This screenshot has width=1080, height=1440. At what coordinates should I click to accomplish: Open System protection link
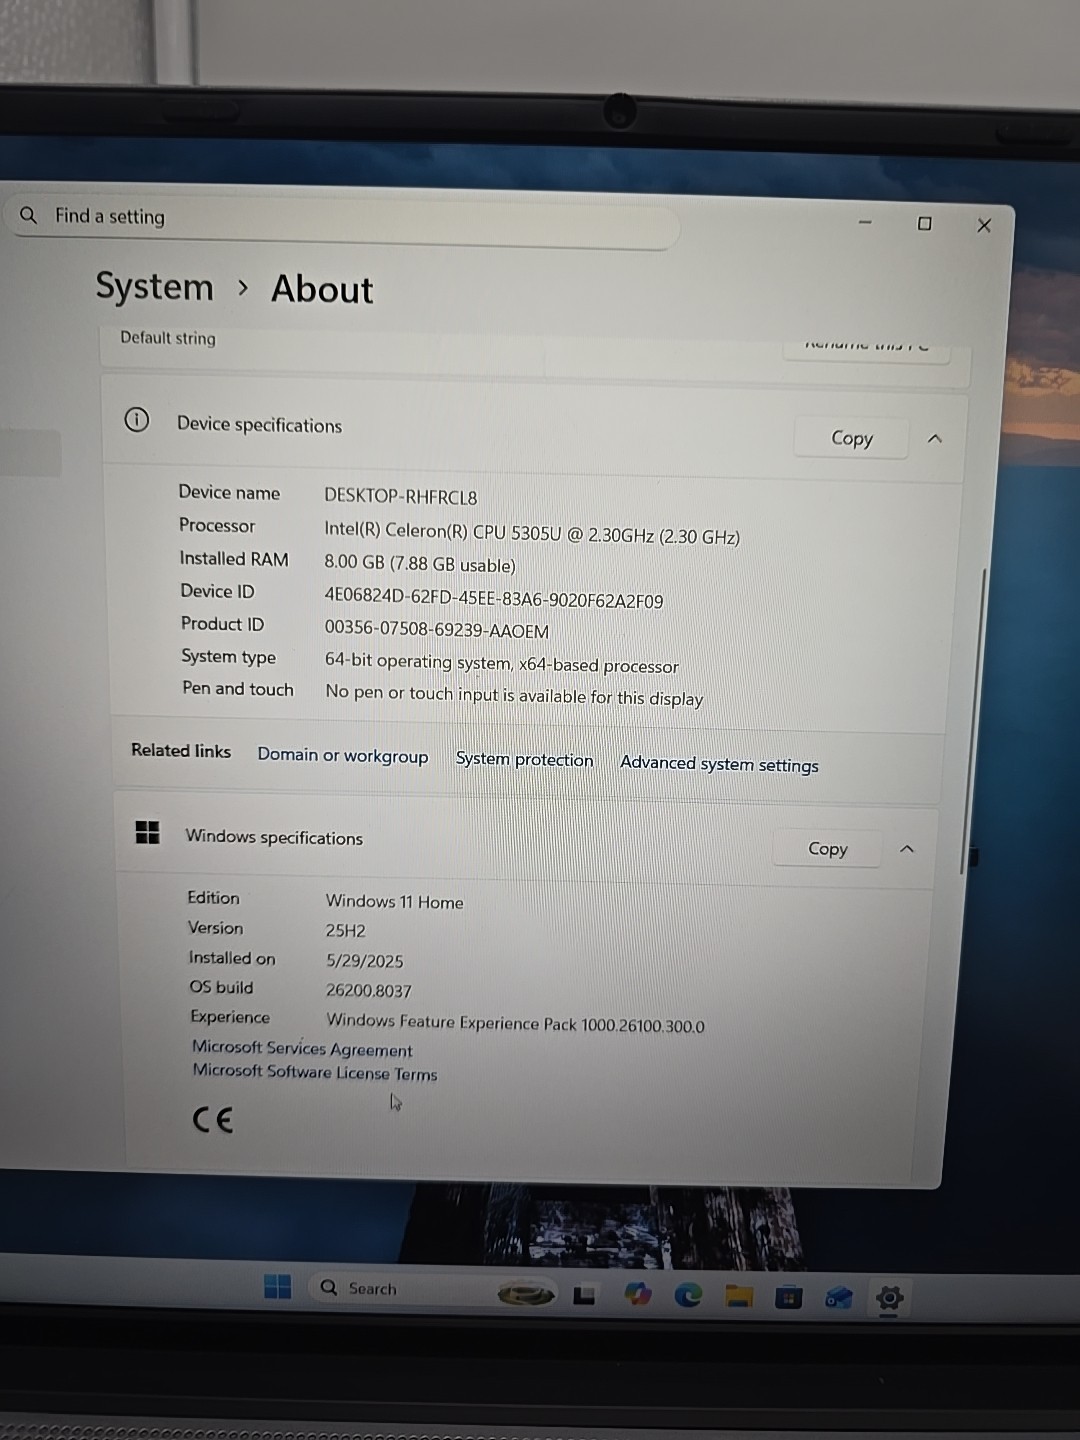tap(524, 759)
